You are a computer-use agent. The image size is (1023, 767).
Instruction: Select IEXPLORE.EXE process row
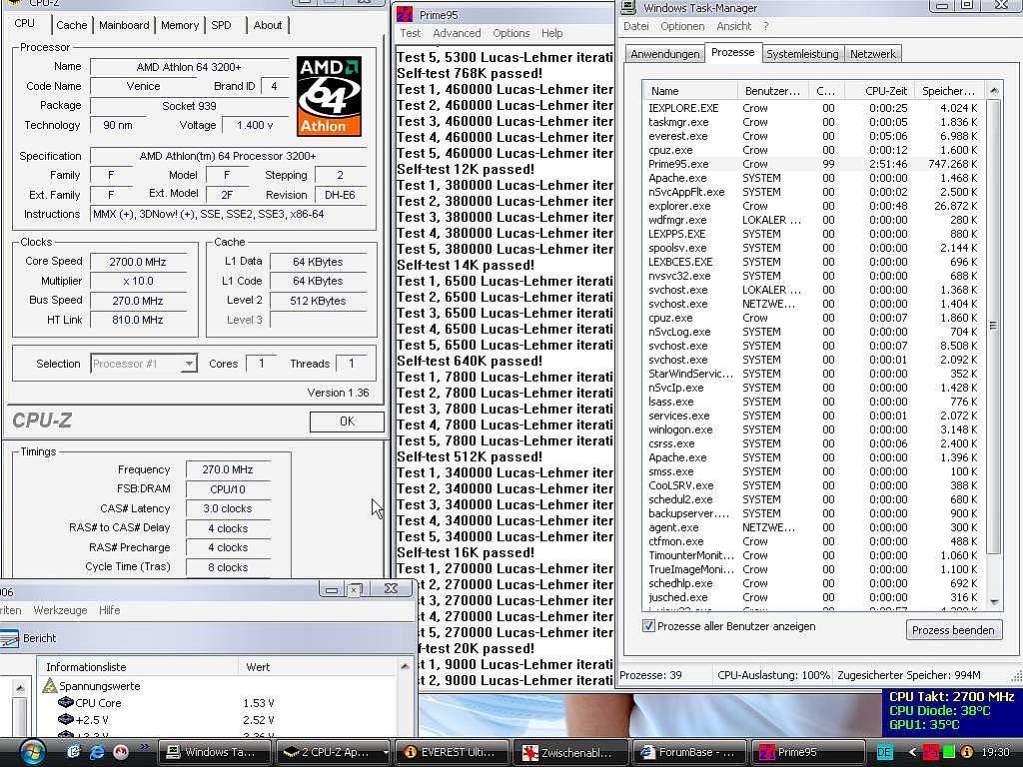[x=814, y=108]
